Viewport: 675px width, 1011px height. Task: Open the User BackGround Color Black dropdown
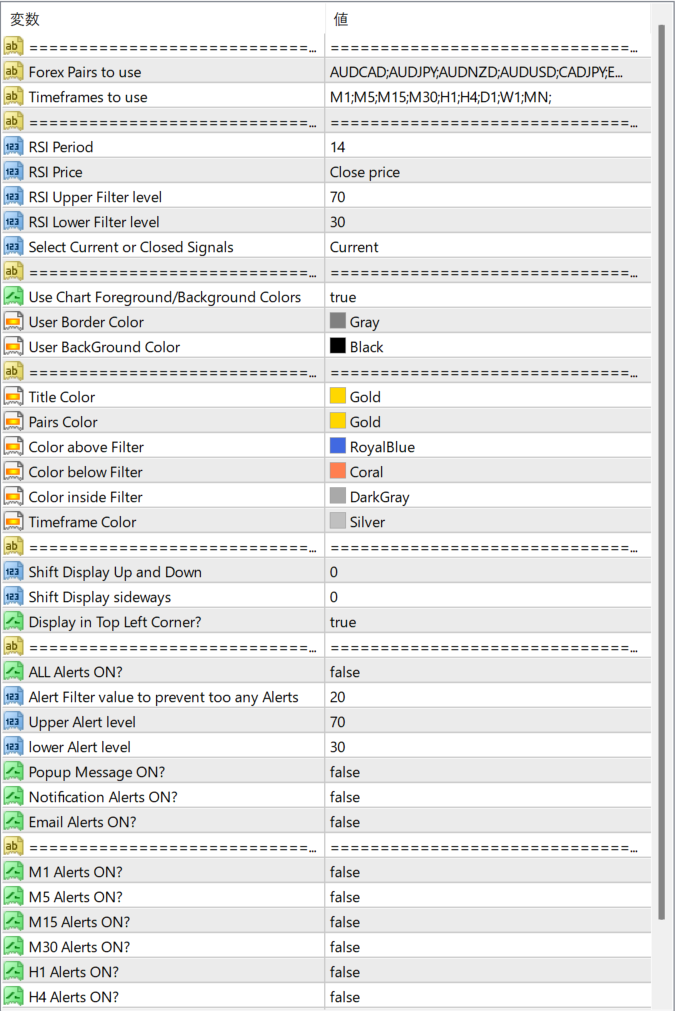tap(488, 347)
